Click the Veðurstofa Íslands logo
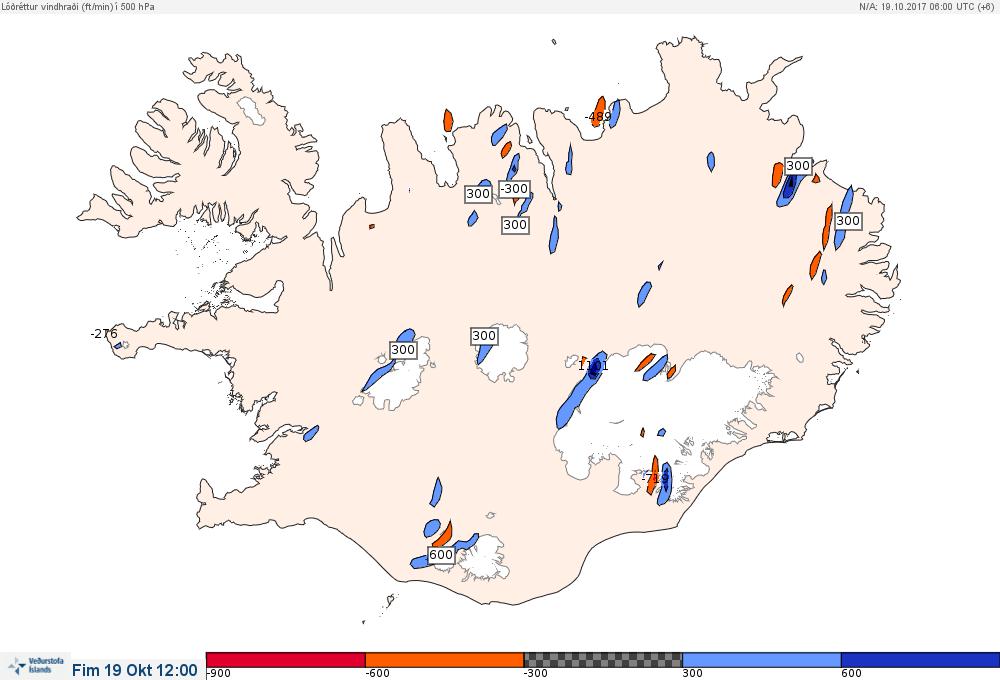 pos(36,666)
